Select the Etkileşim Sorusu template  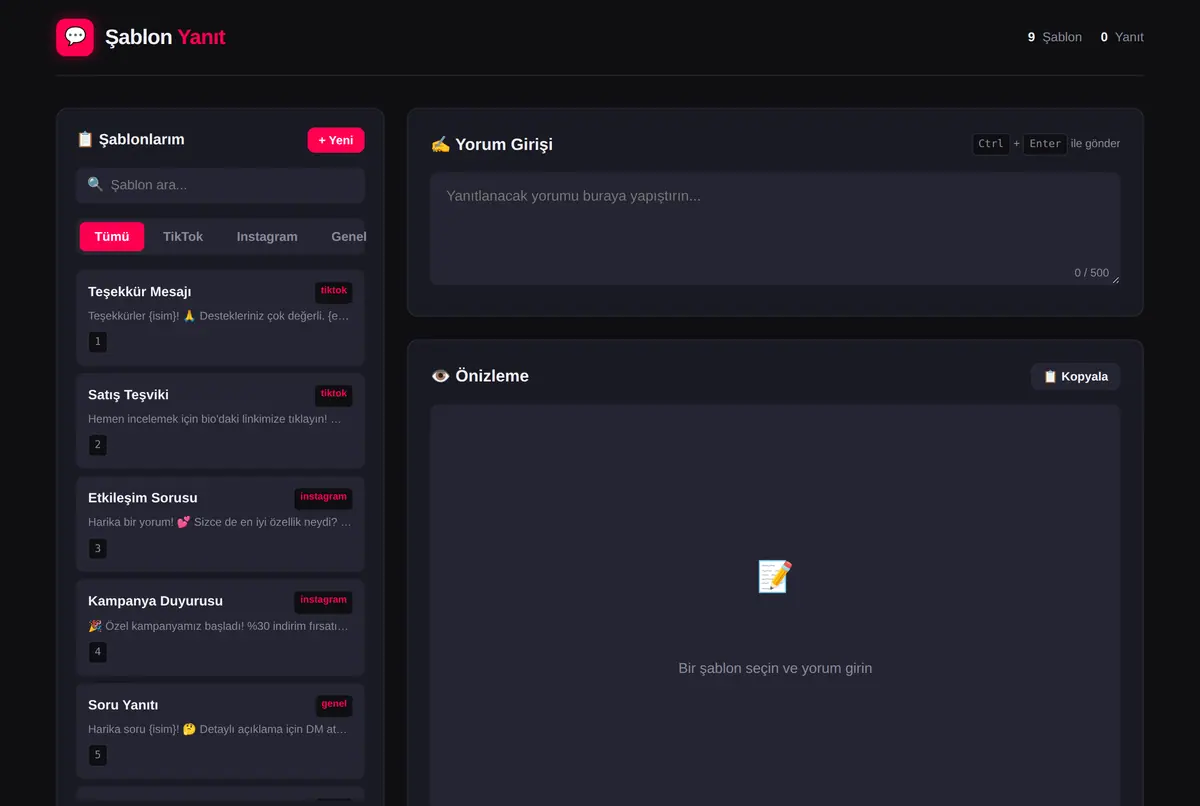pyautogui.click(x=220, y=523)
